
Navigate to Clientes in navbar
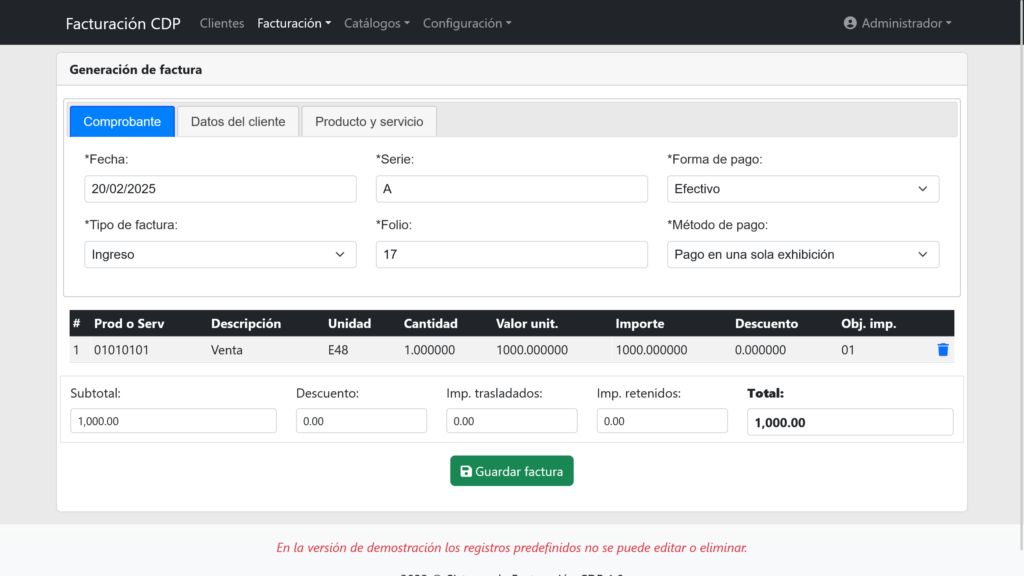222,23
